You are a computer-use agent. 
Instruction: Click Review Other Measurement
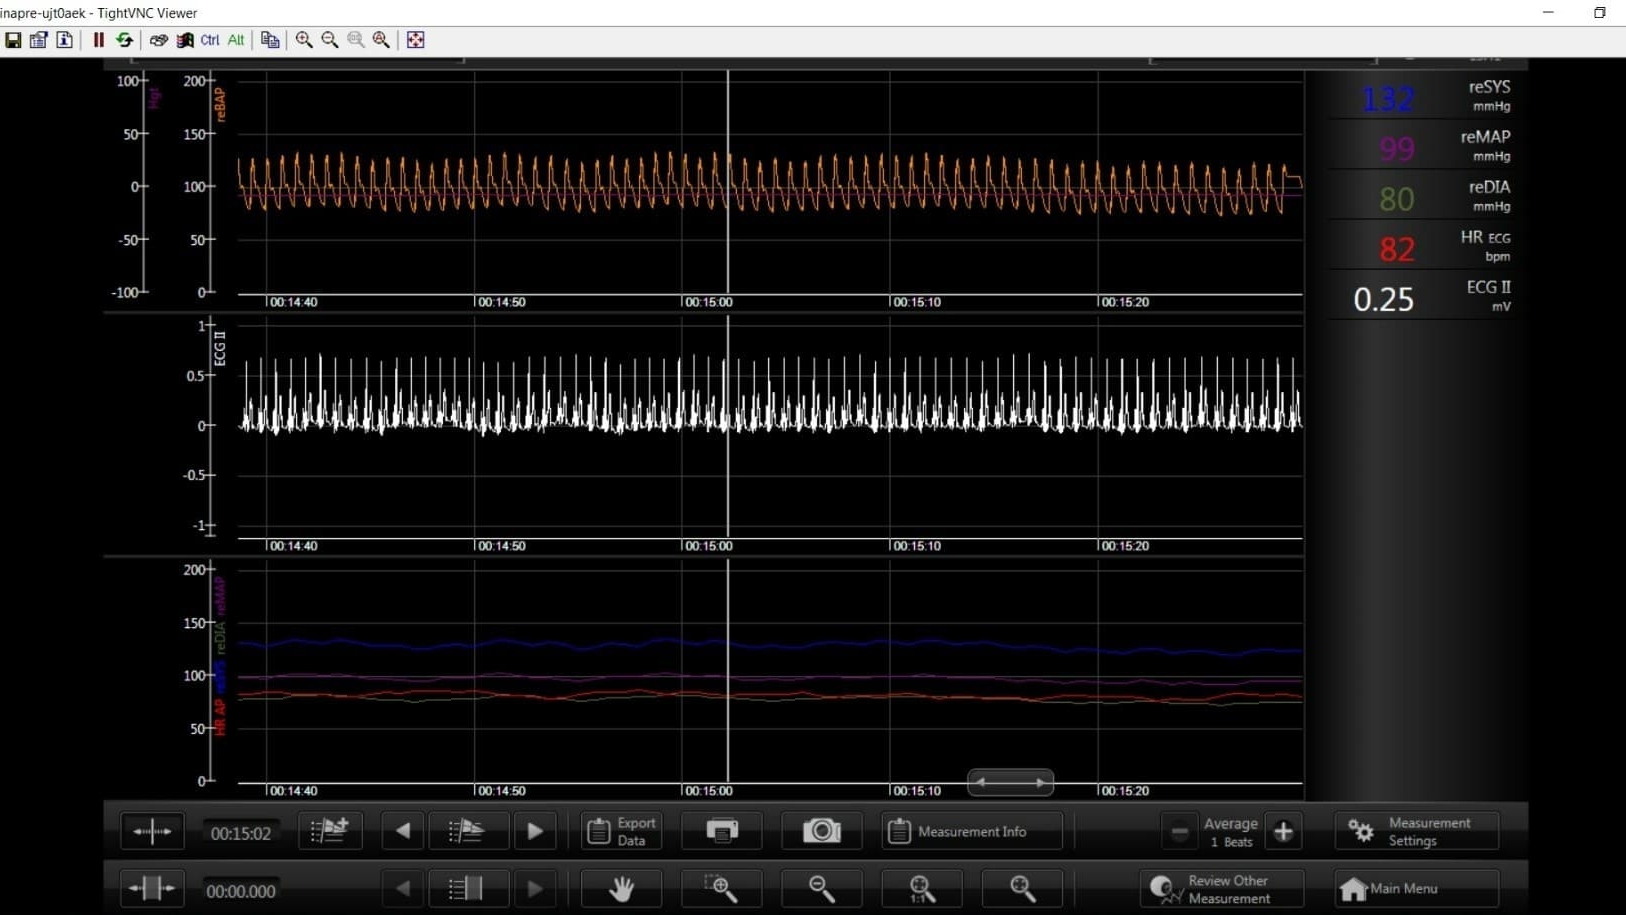1222,889
